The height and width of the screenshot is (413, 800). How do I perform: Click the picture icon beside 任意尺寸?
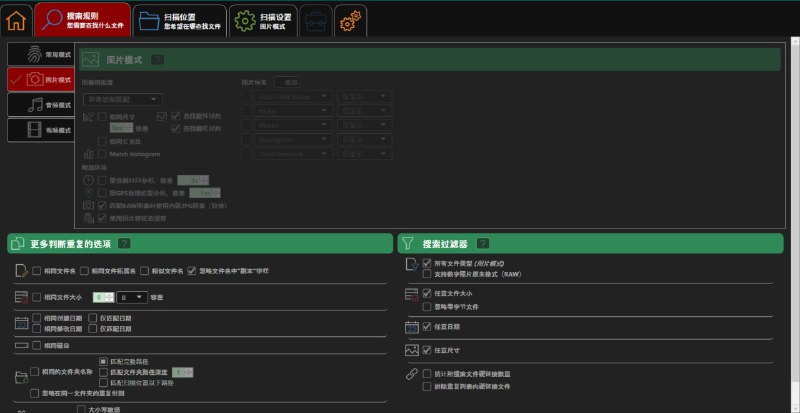(412, 350)
